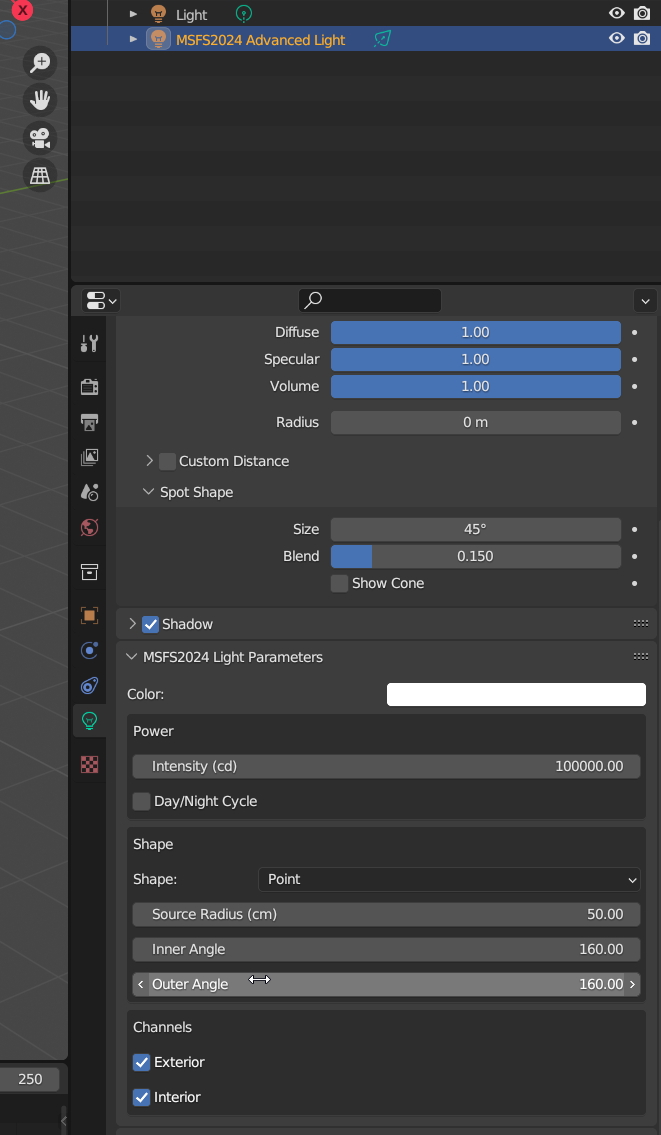This screenshot has height=1135, width=661.
Task: Hide MSFS2024 Advanced Light via eye icon
Action: (x=616, y=38)
